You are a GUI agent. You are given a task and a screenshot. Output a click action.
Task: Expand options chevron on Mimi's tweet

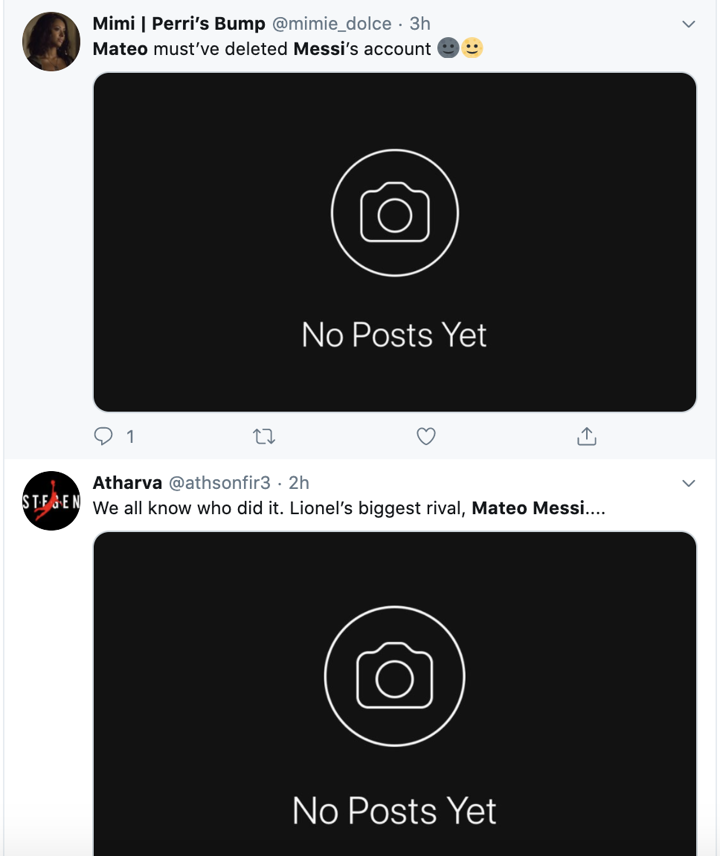coord(688,24)
